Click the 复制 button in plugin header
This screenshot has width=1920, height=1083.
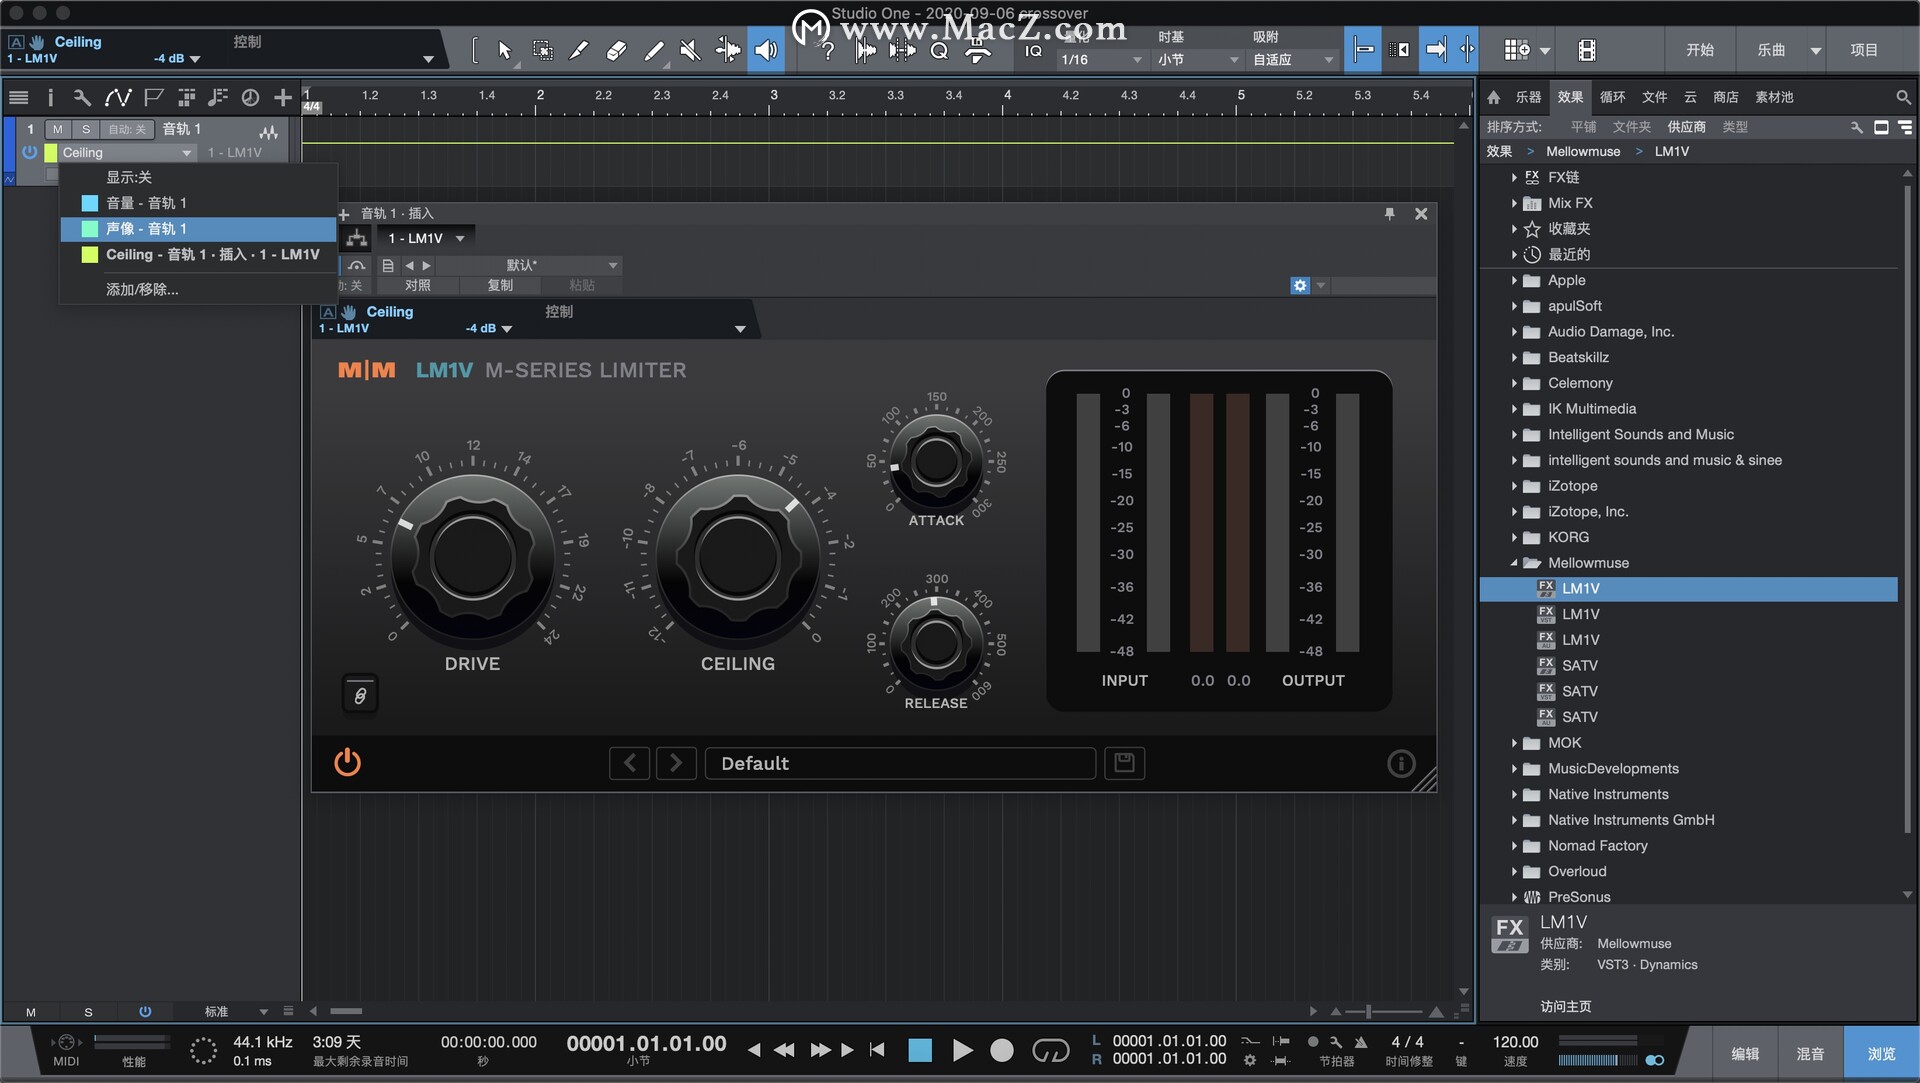tap(500, 286)
